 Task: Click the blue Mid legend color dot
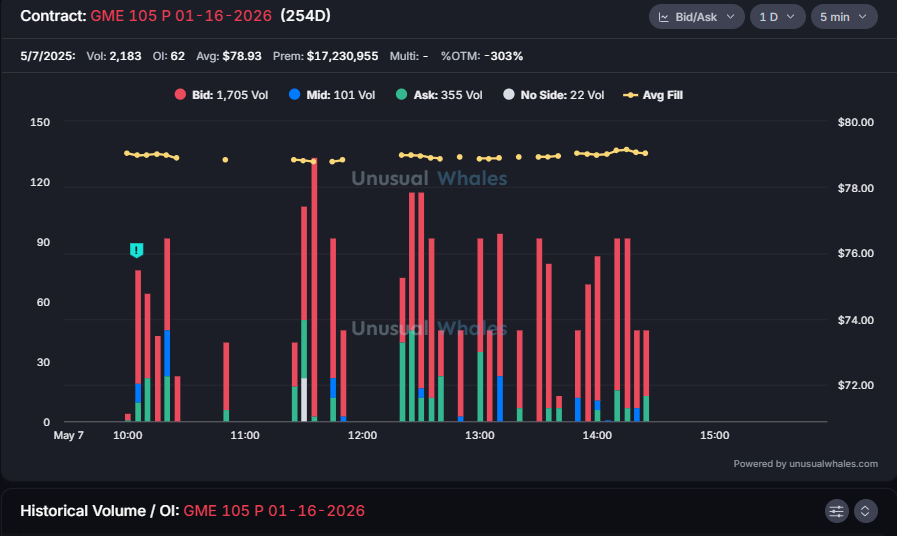[295, 94]
